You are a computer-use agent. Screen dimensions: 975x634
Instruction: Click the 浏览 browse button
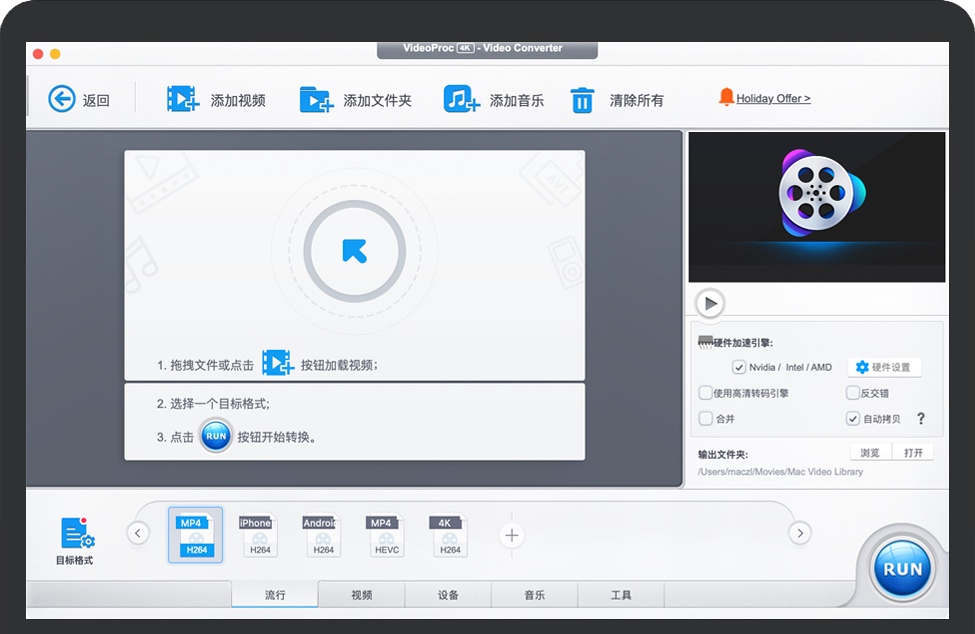point(869,452)
